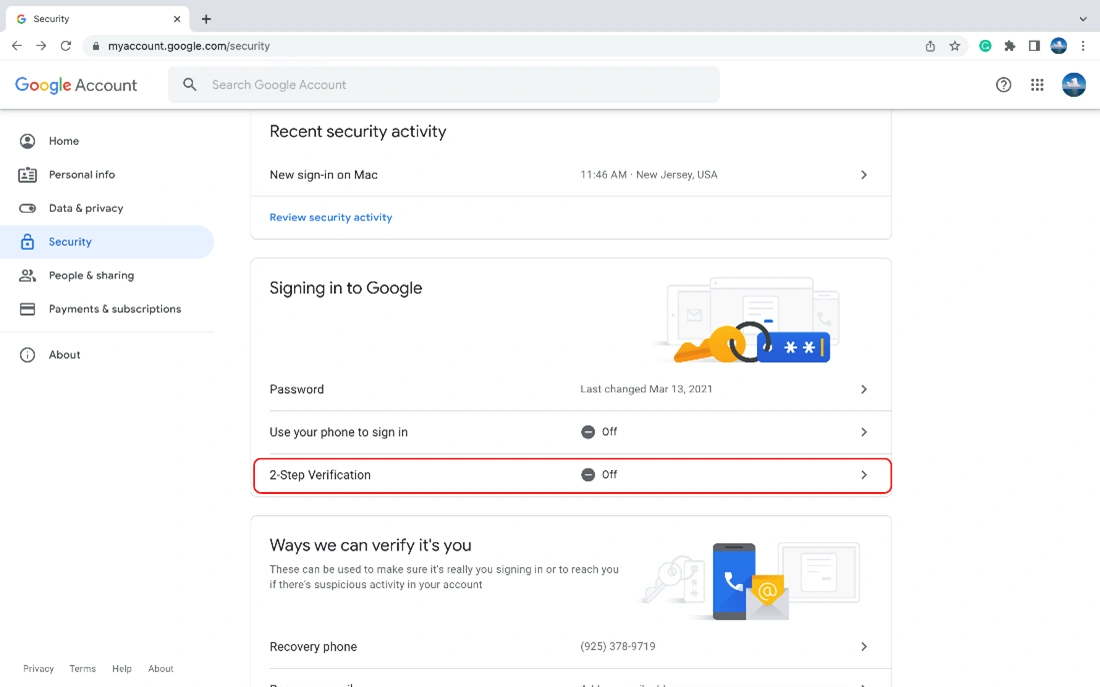
Task: Bookmark this page with the star icon
Action: 955,46
